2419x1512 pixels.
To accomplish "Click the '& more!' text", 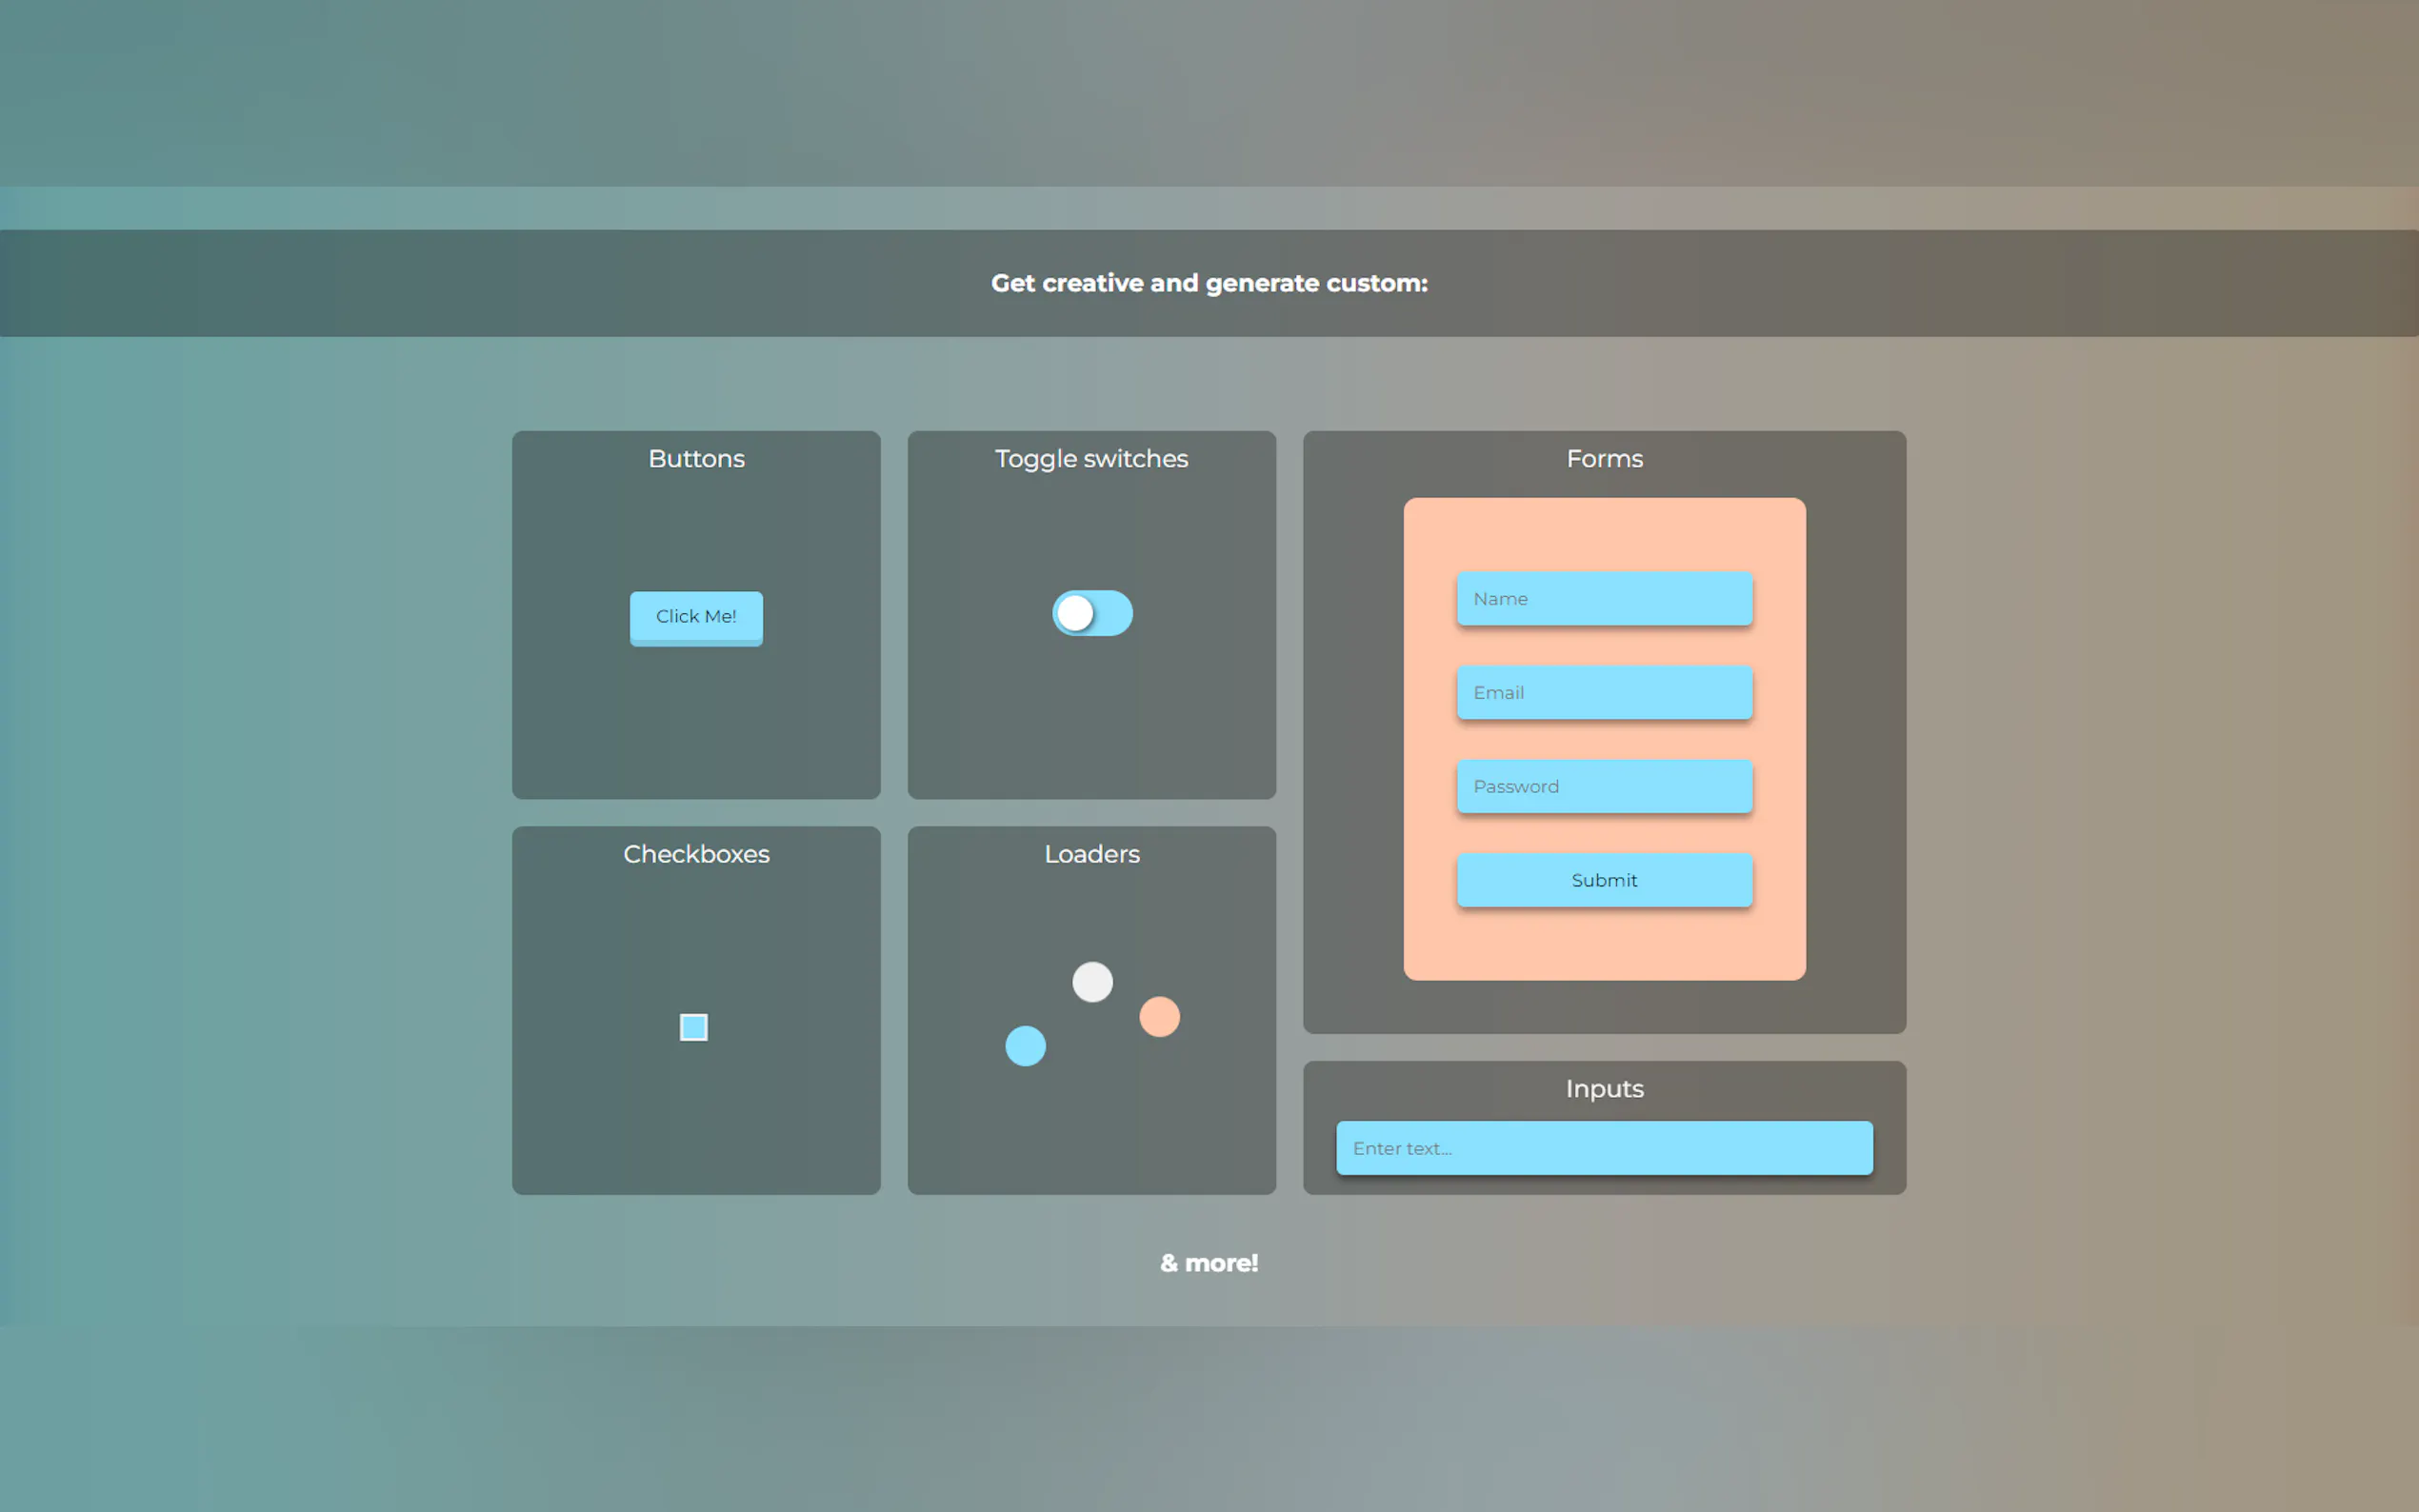I will [x=1209, y=1264].
